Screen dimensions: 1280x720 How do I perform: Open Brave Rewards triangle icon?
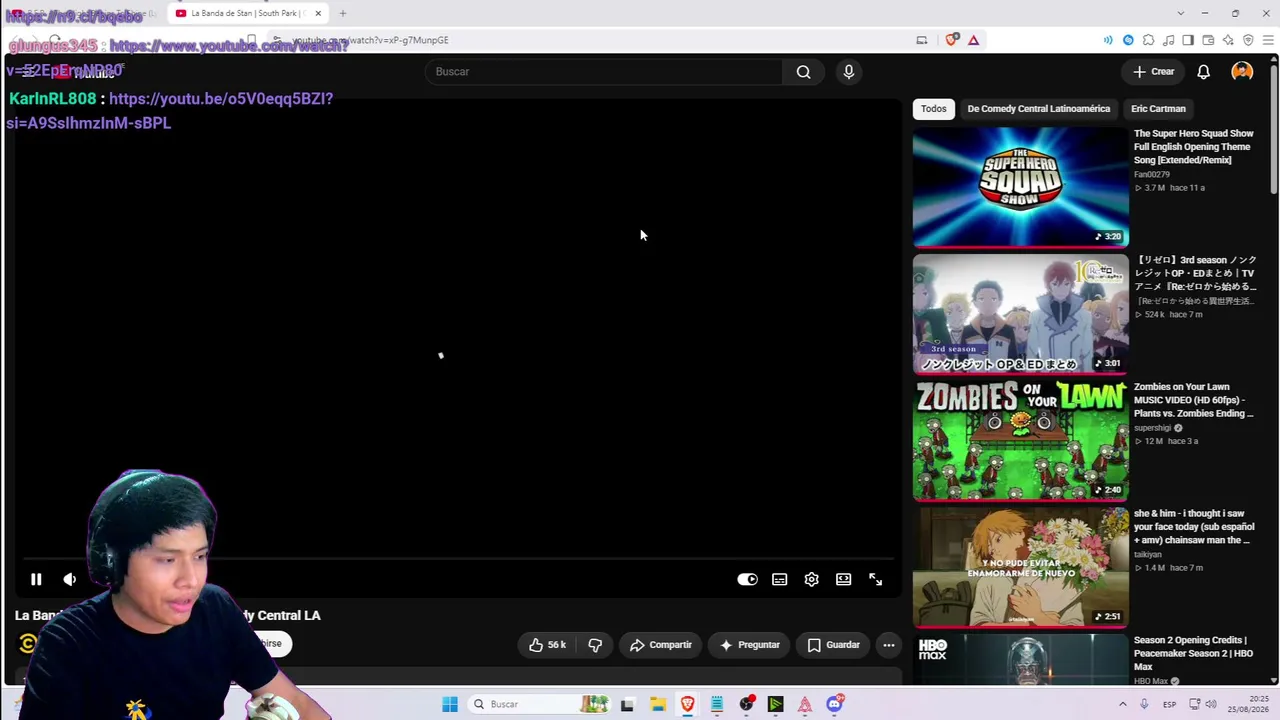point(974,40)
